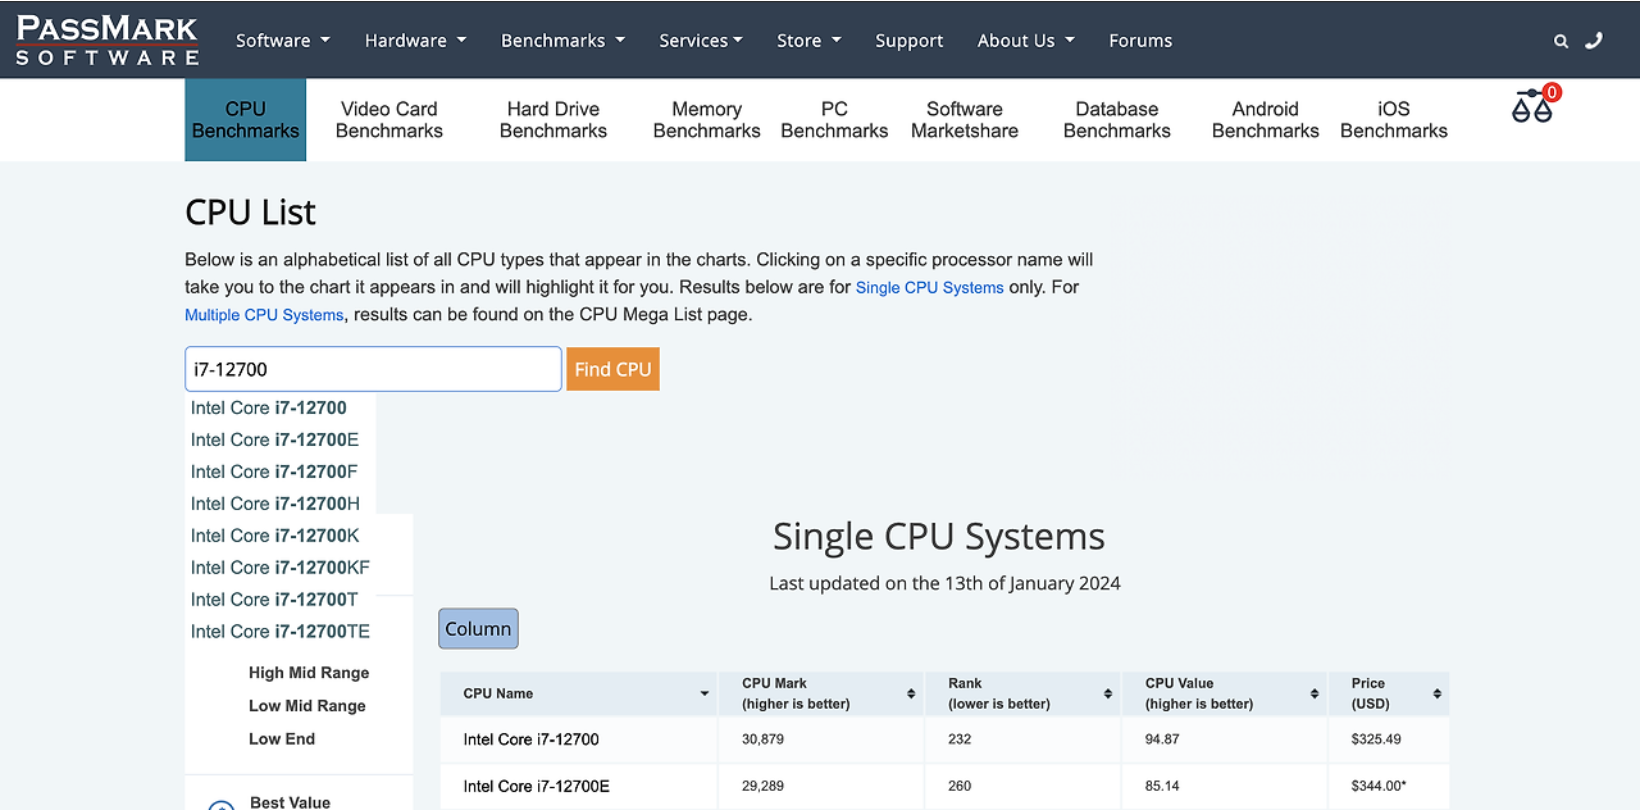The width and height of the screenshot is (1644, 812).
Task: Open the Services dropdown menu
Action: click(701, 41)
